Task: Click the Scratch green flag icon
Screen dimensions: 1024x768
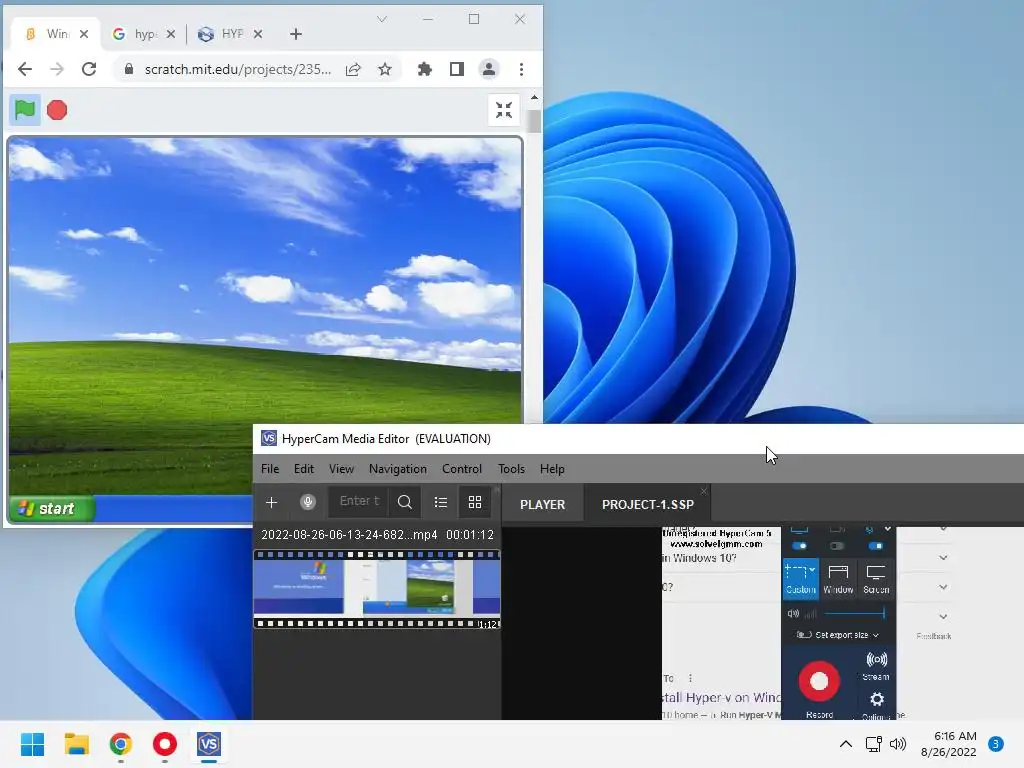Action: click(25, 110)
